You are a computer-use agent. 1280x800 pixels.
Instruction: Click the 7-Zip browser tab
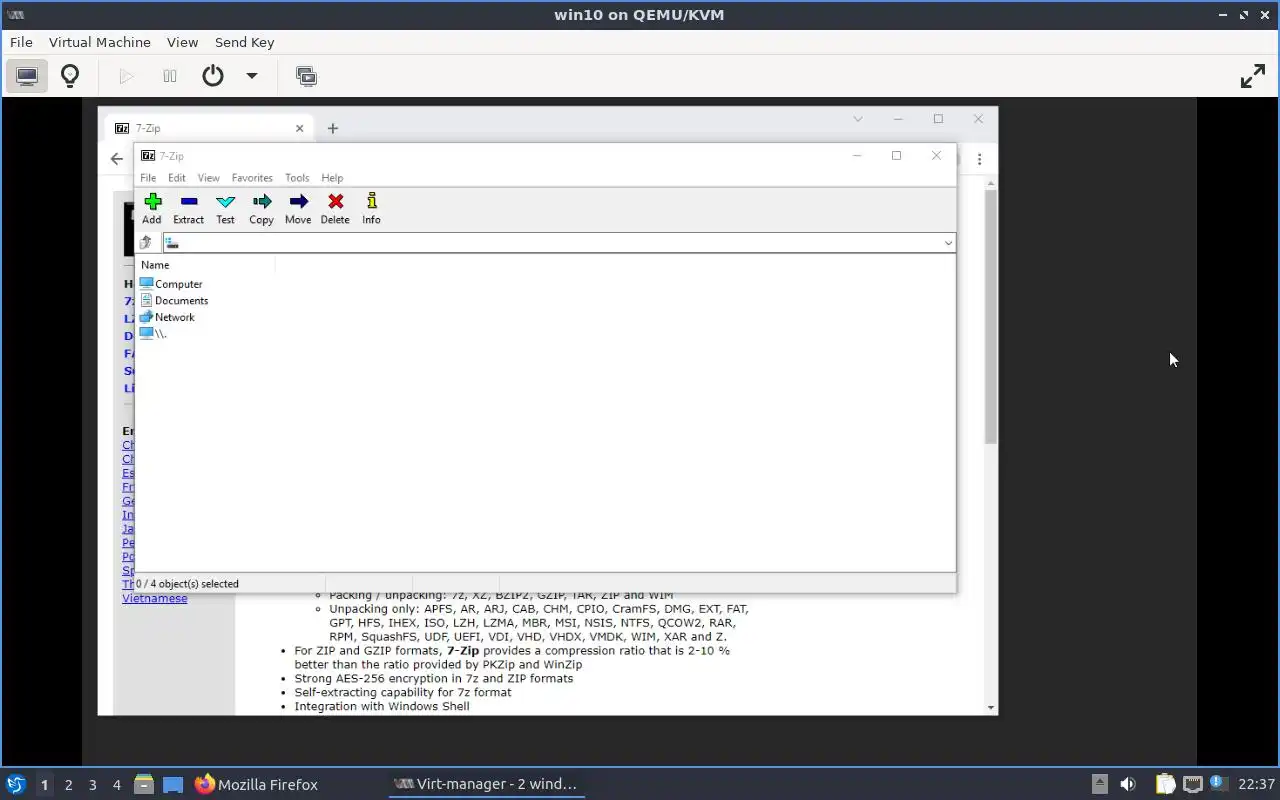pyautogui.click(x=208, y=128)
